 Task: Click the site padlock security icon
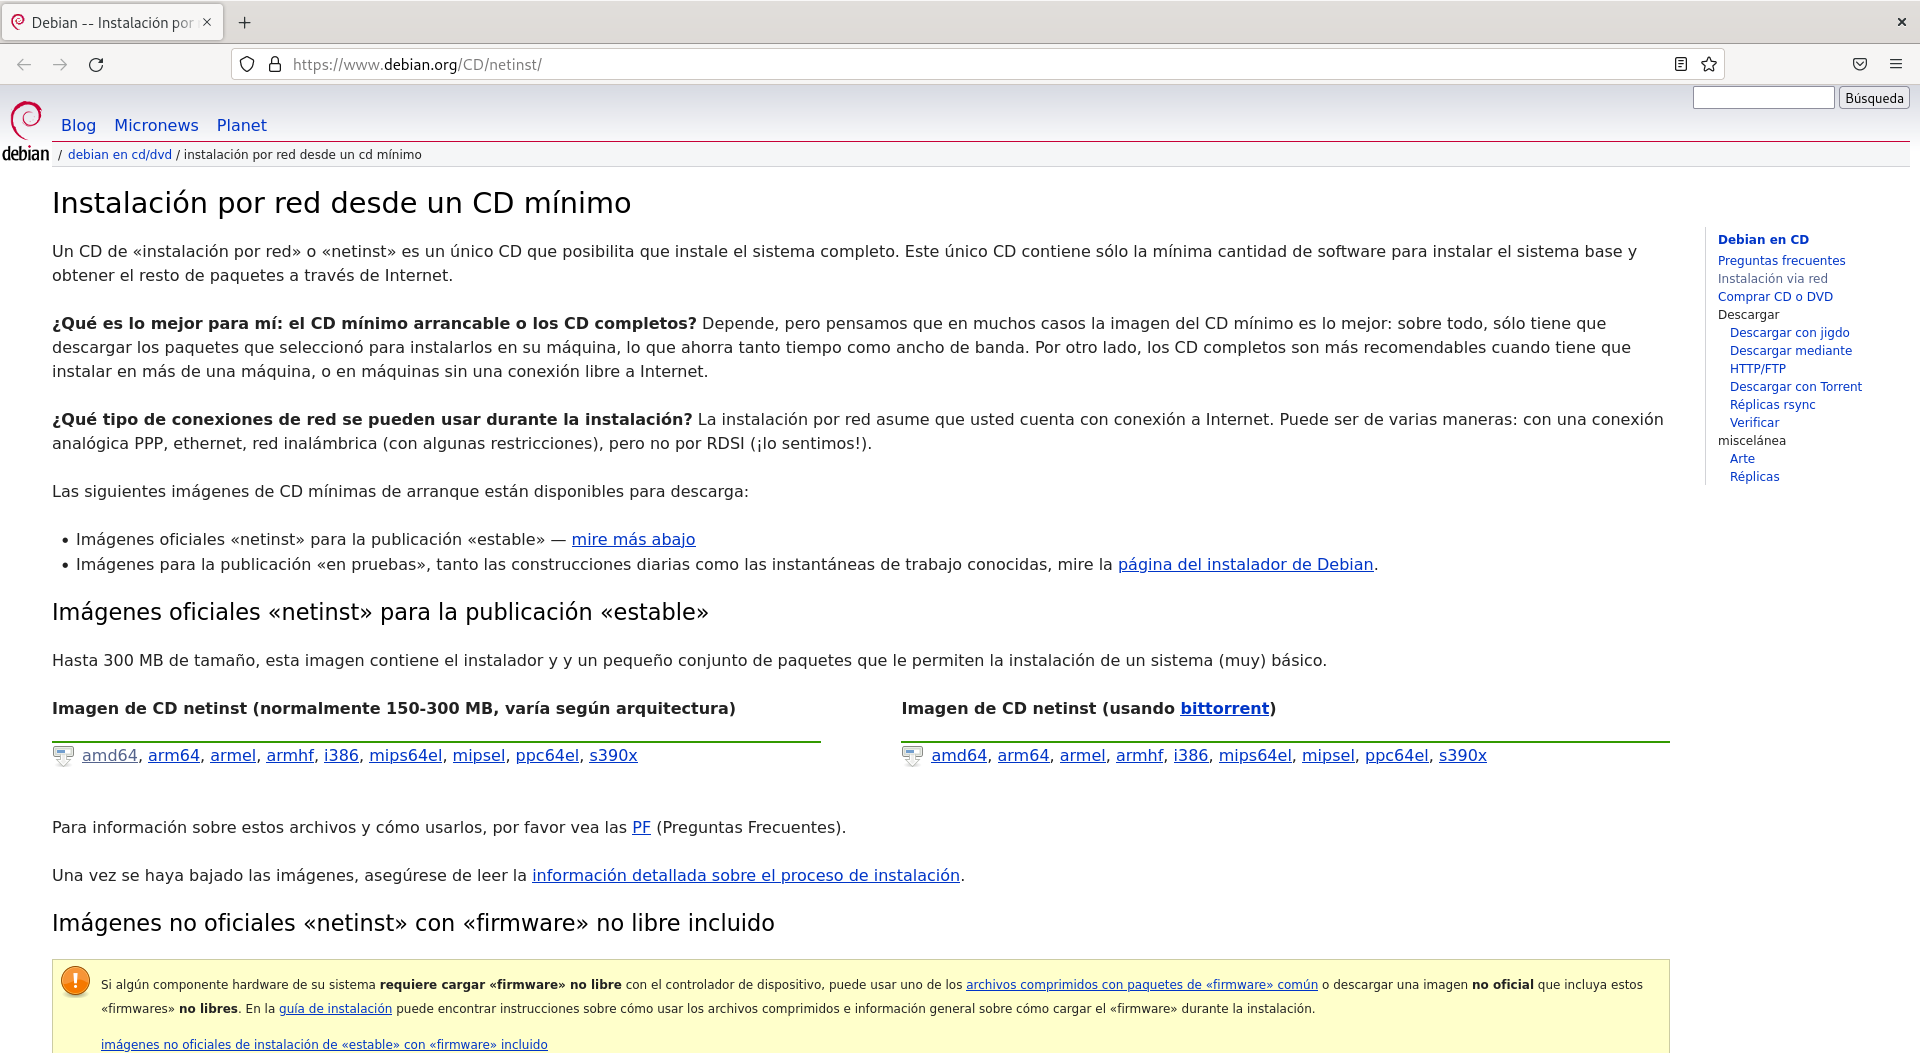pos(275,65)
